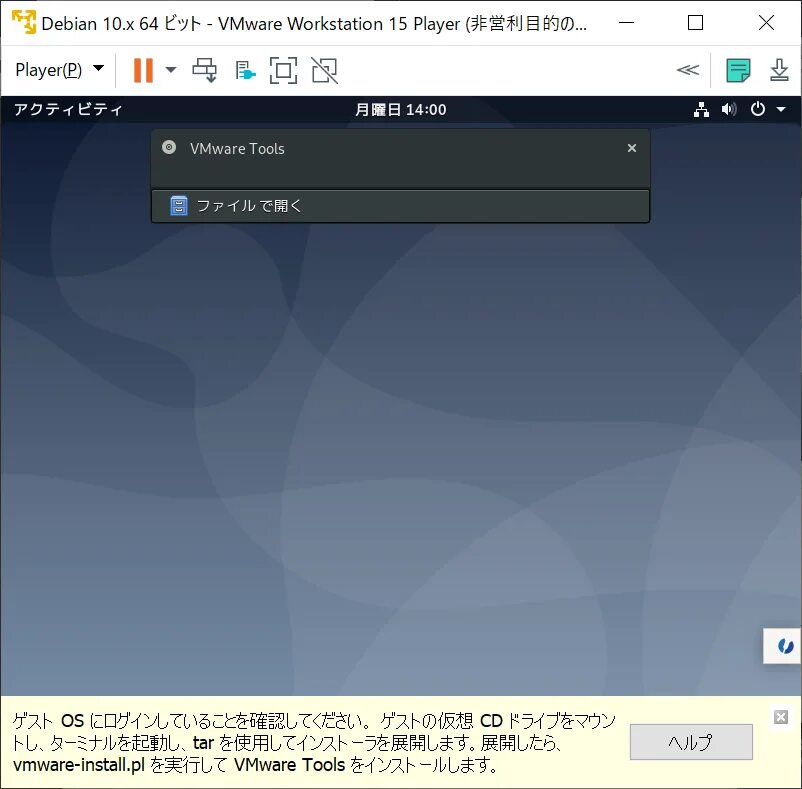Expand the system menu arrow
This screenshot has height=789, width=802.
(x=781, y=109)
